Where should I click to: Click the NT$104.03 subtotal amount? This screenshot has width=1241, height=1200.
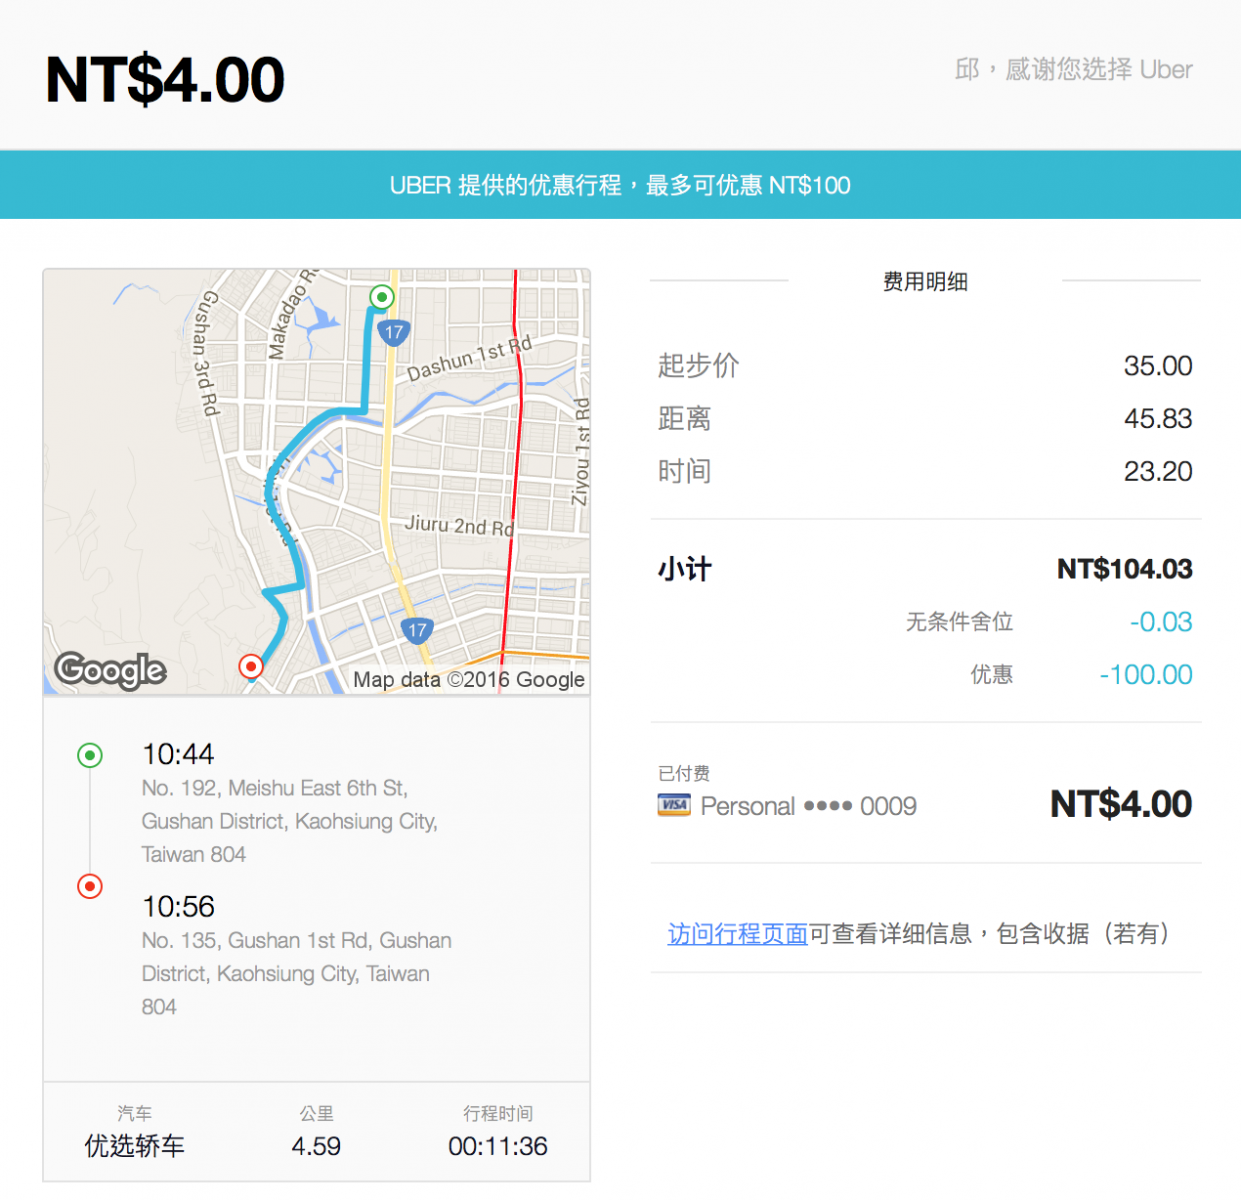tap(1125, 569)
